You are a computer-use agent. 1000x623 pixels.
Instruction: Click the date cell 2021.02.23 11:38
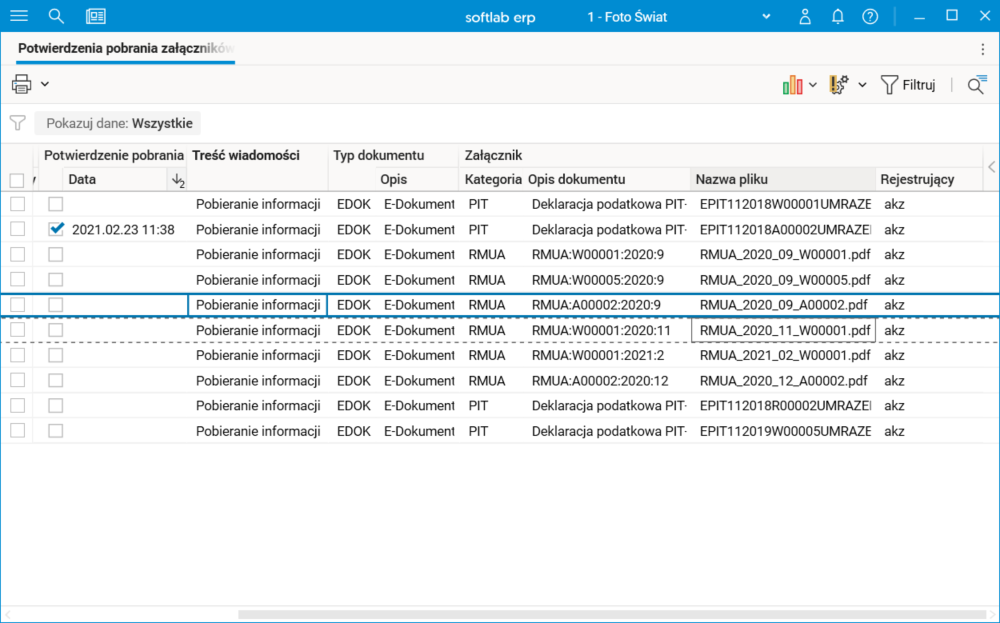pyautogui.click(x=123, y=230)
